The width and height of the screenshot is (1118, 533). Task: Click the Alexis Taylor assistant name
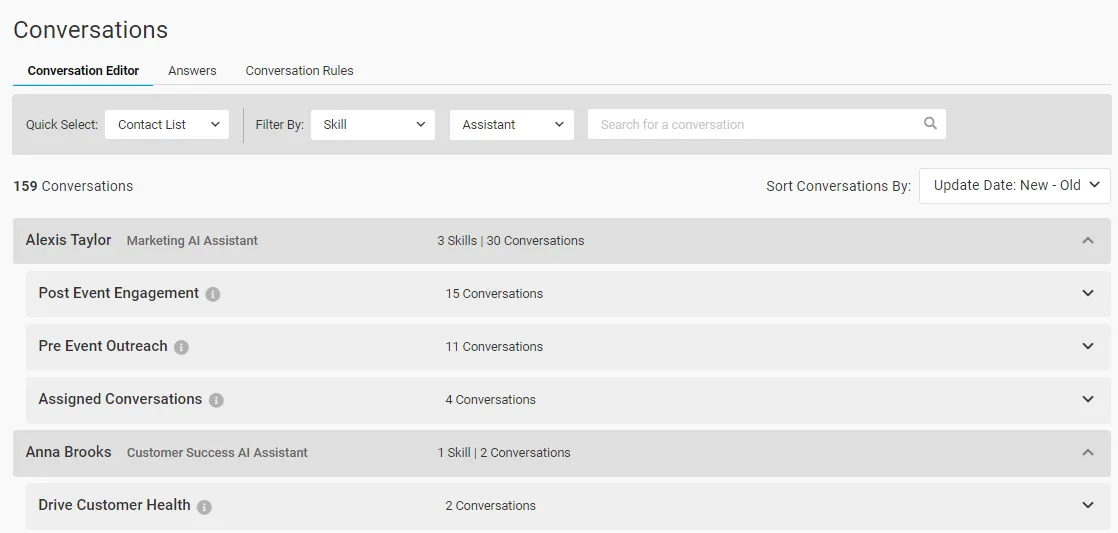pyautogui.click(x=68, y=240)
